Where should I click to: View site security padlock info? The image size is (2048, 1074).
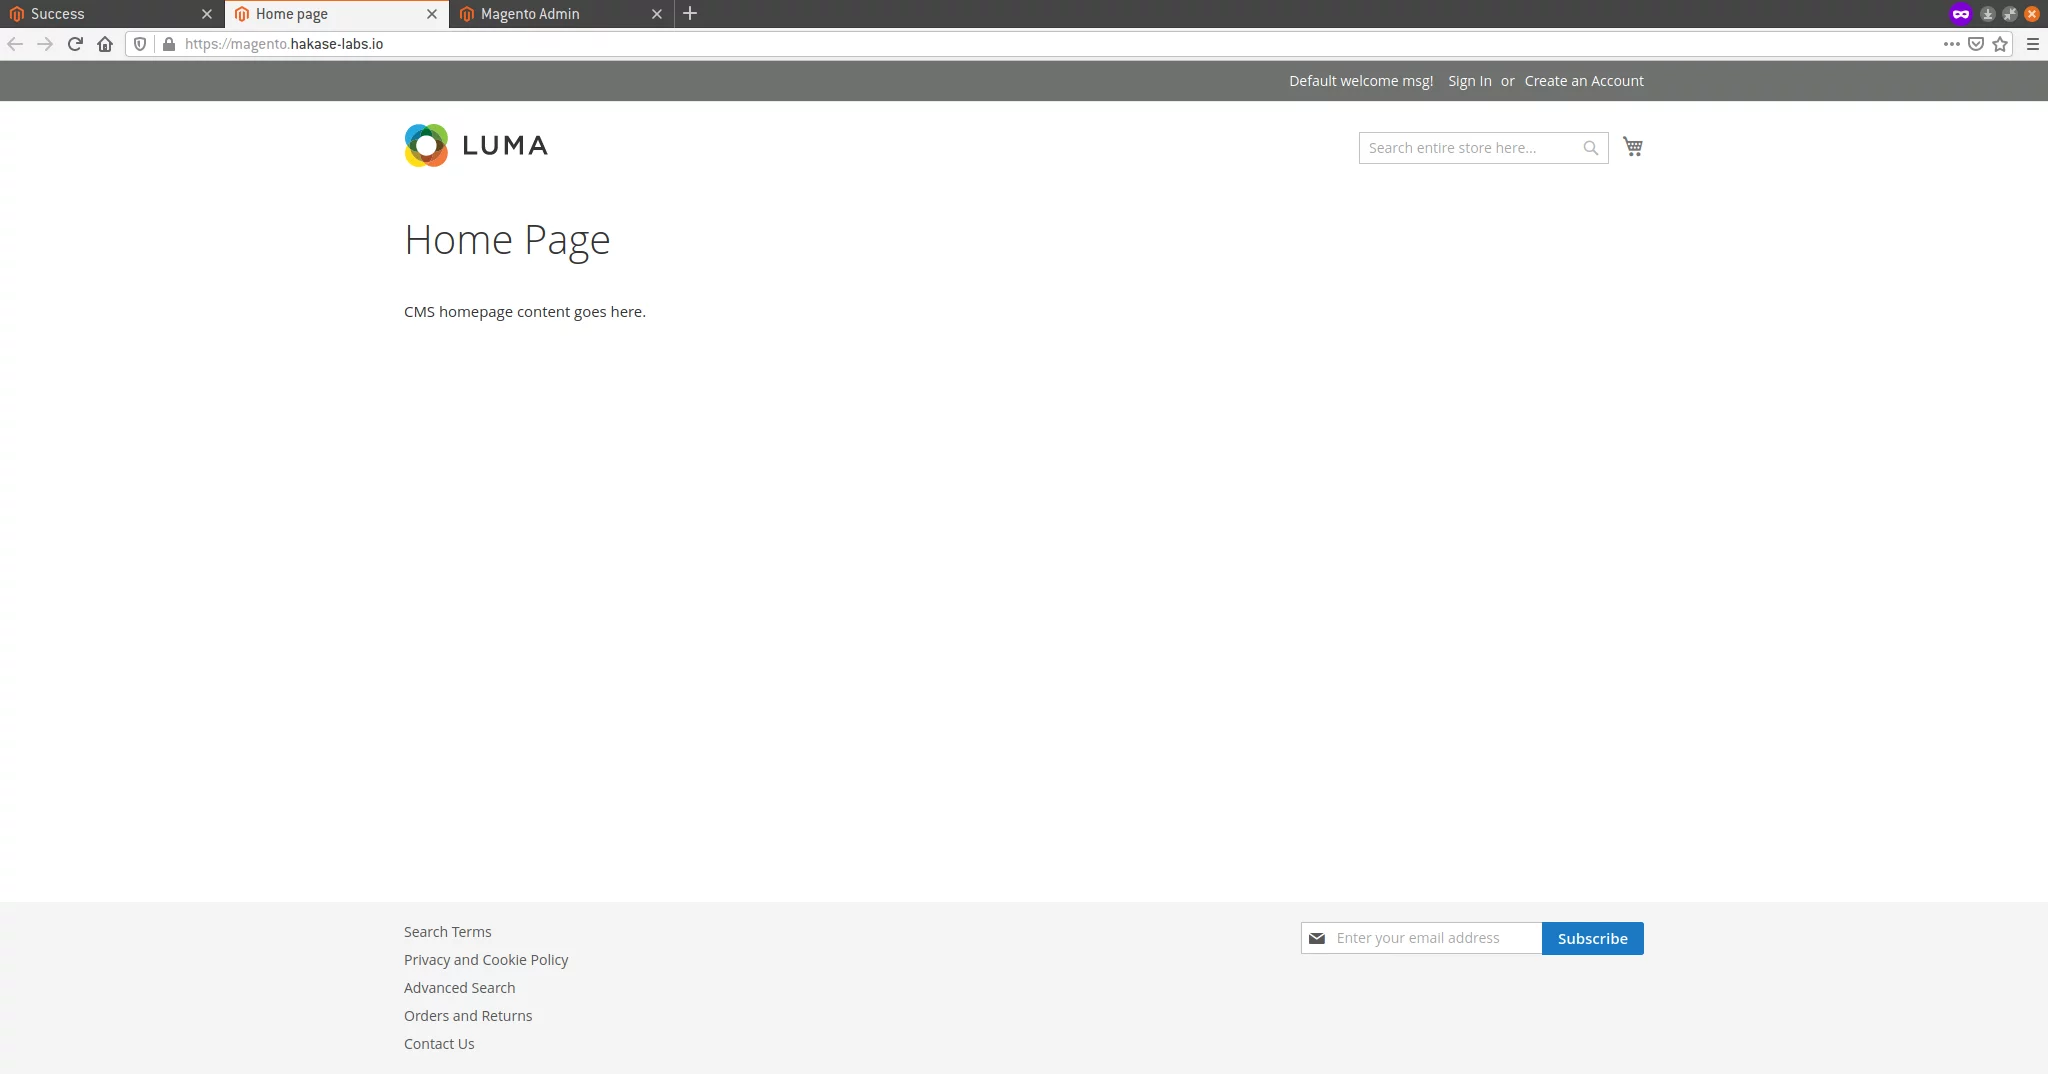coord(169,44)
